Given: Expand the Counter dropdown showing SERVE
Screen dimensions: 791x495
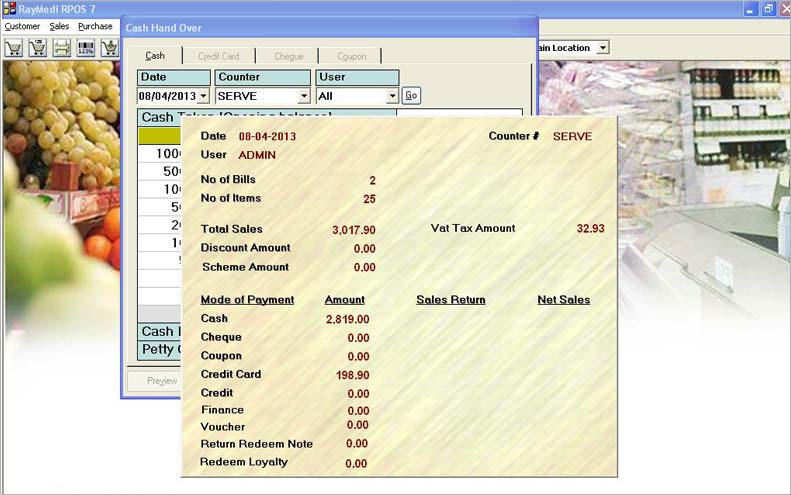Looking at the screenshot, I should click(x=304, y=96).
